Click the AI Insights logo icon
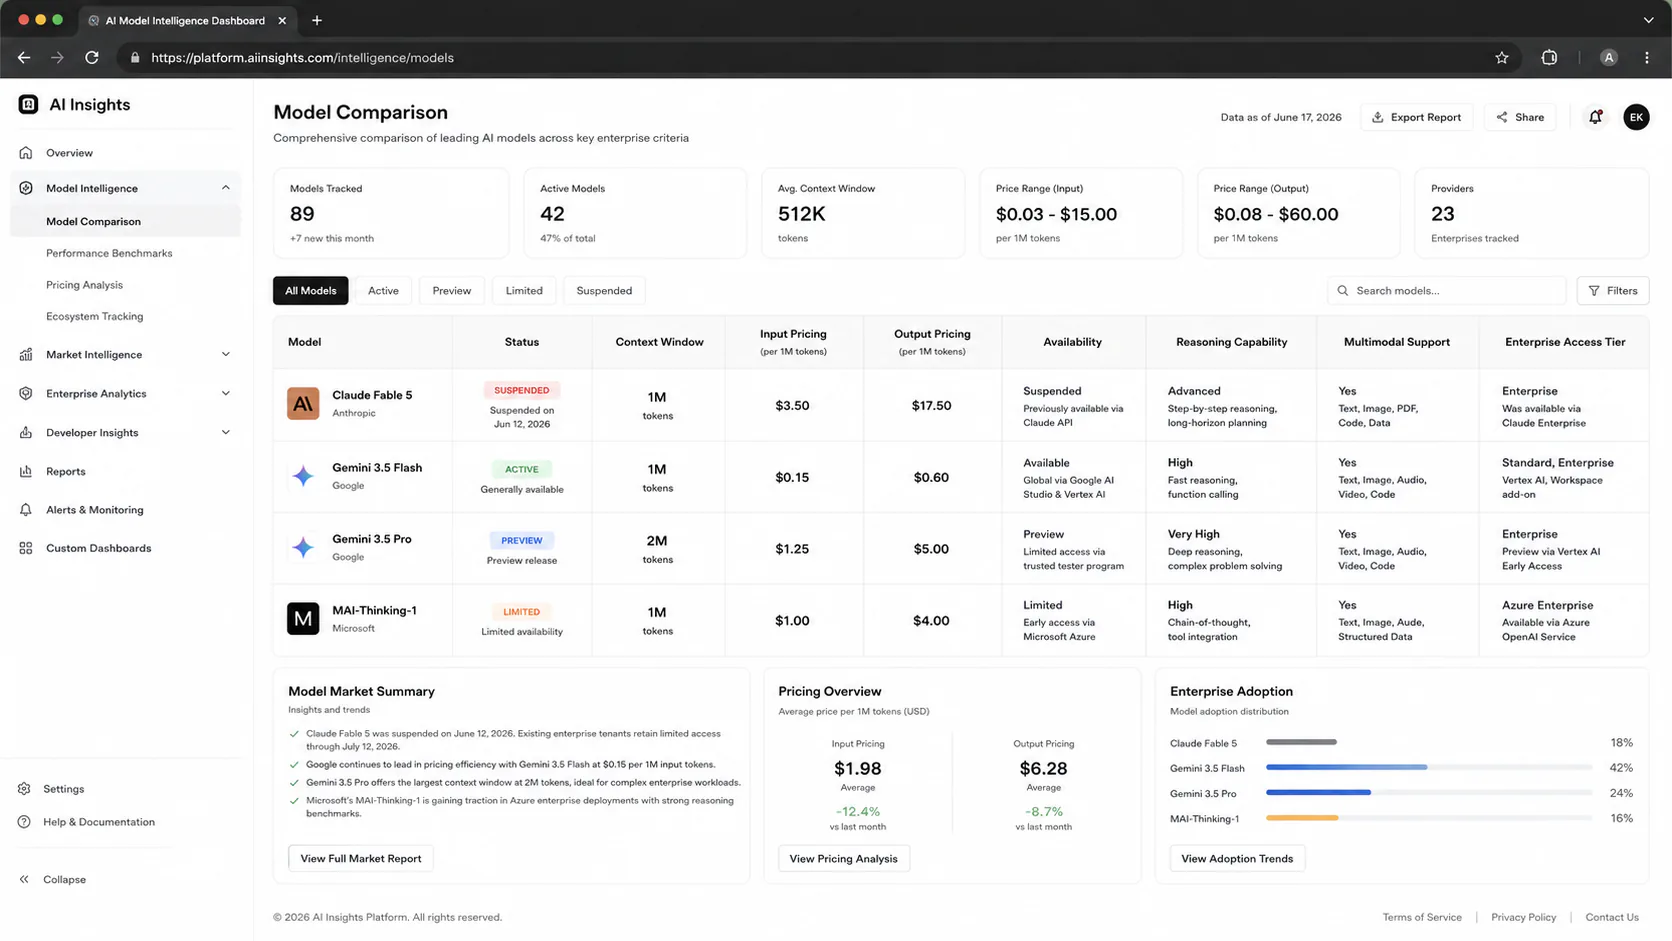Image resolution: width=1672 pixels, height=941 pixels. (x=28, y=105)
